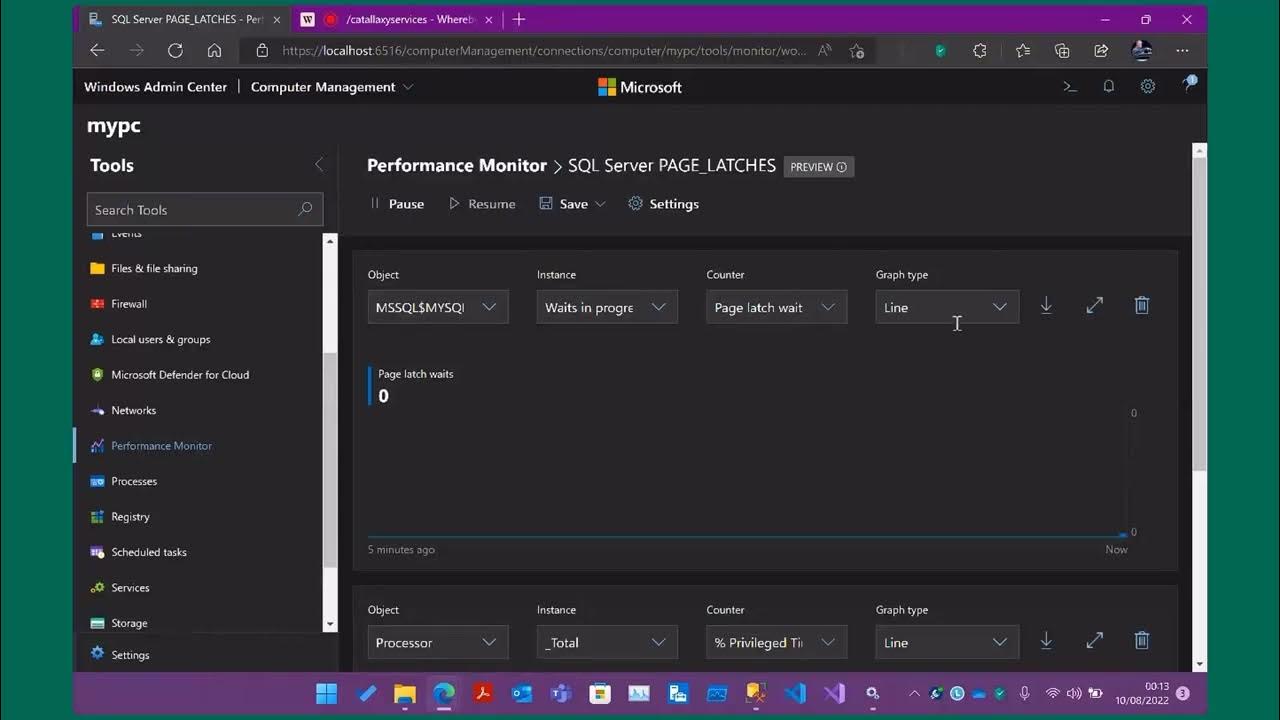Open Windows Admin Center settings gear
The width and height of the screenshot is (1280, 720).
[1148, 87]
